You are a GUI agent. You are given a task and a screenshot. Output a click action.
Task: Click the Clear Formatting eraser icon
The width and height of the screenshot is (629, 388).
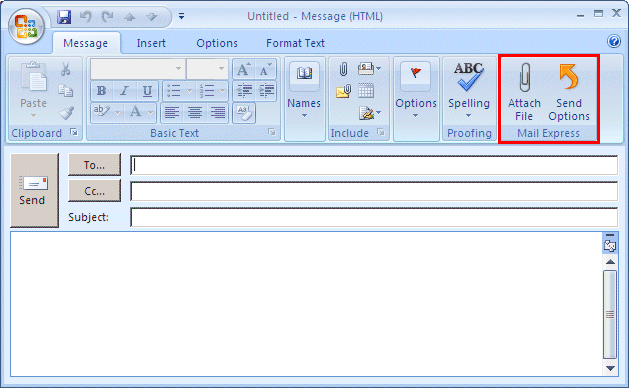click(243, 113)
